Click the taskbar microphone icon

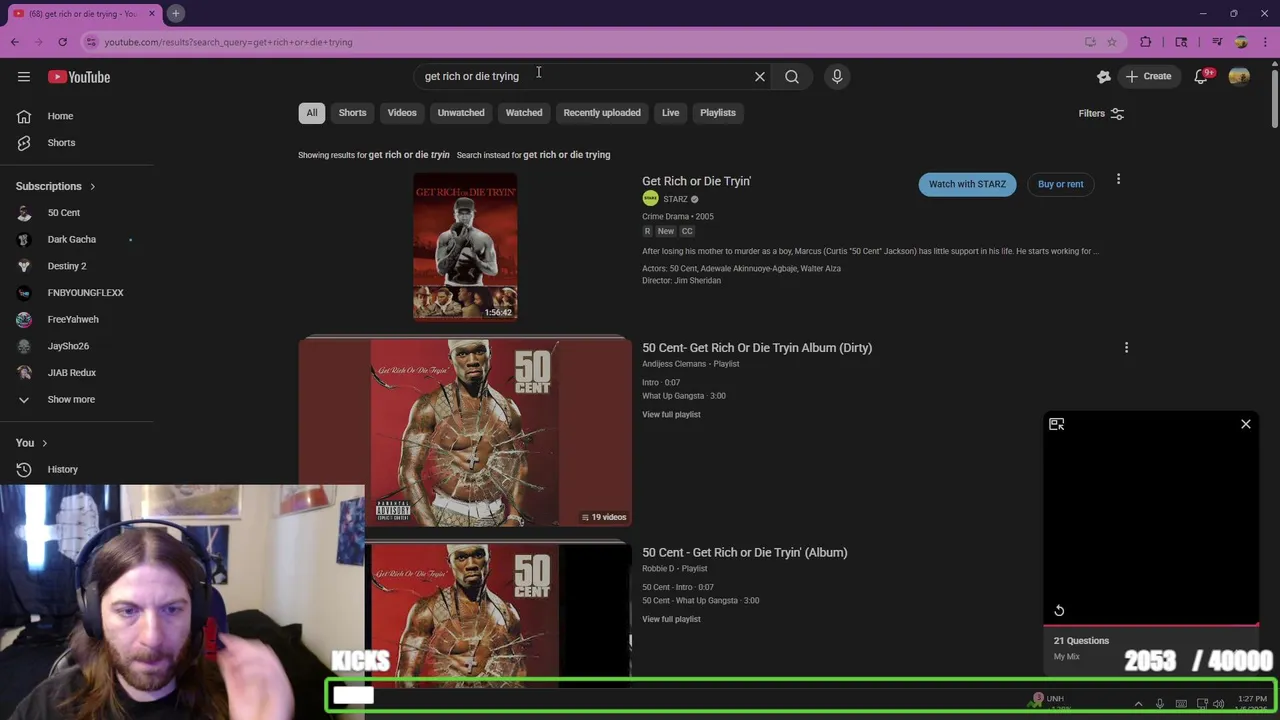coord(1160,704)
